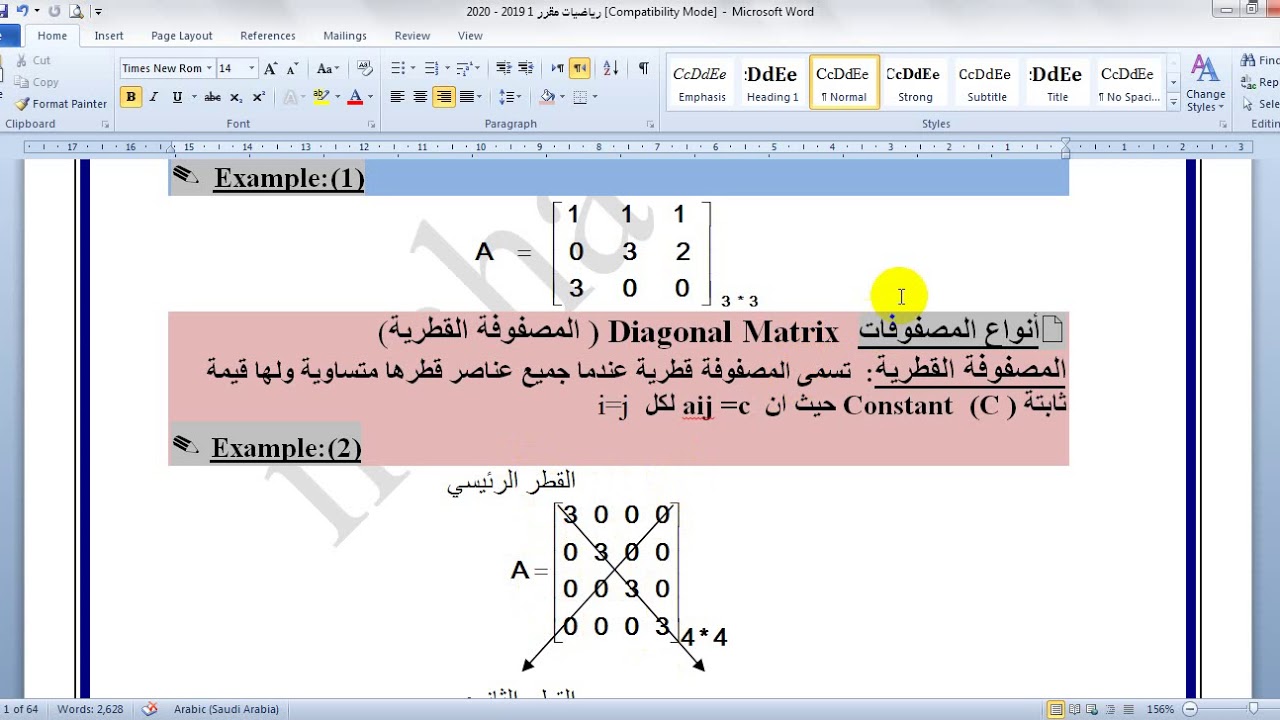Viewport: 1280px width, 720px height.
Task: Click Grow Font icon
Action: [x=271, y=68]
